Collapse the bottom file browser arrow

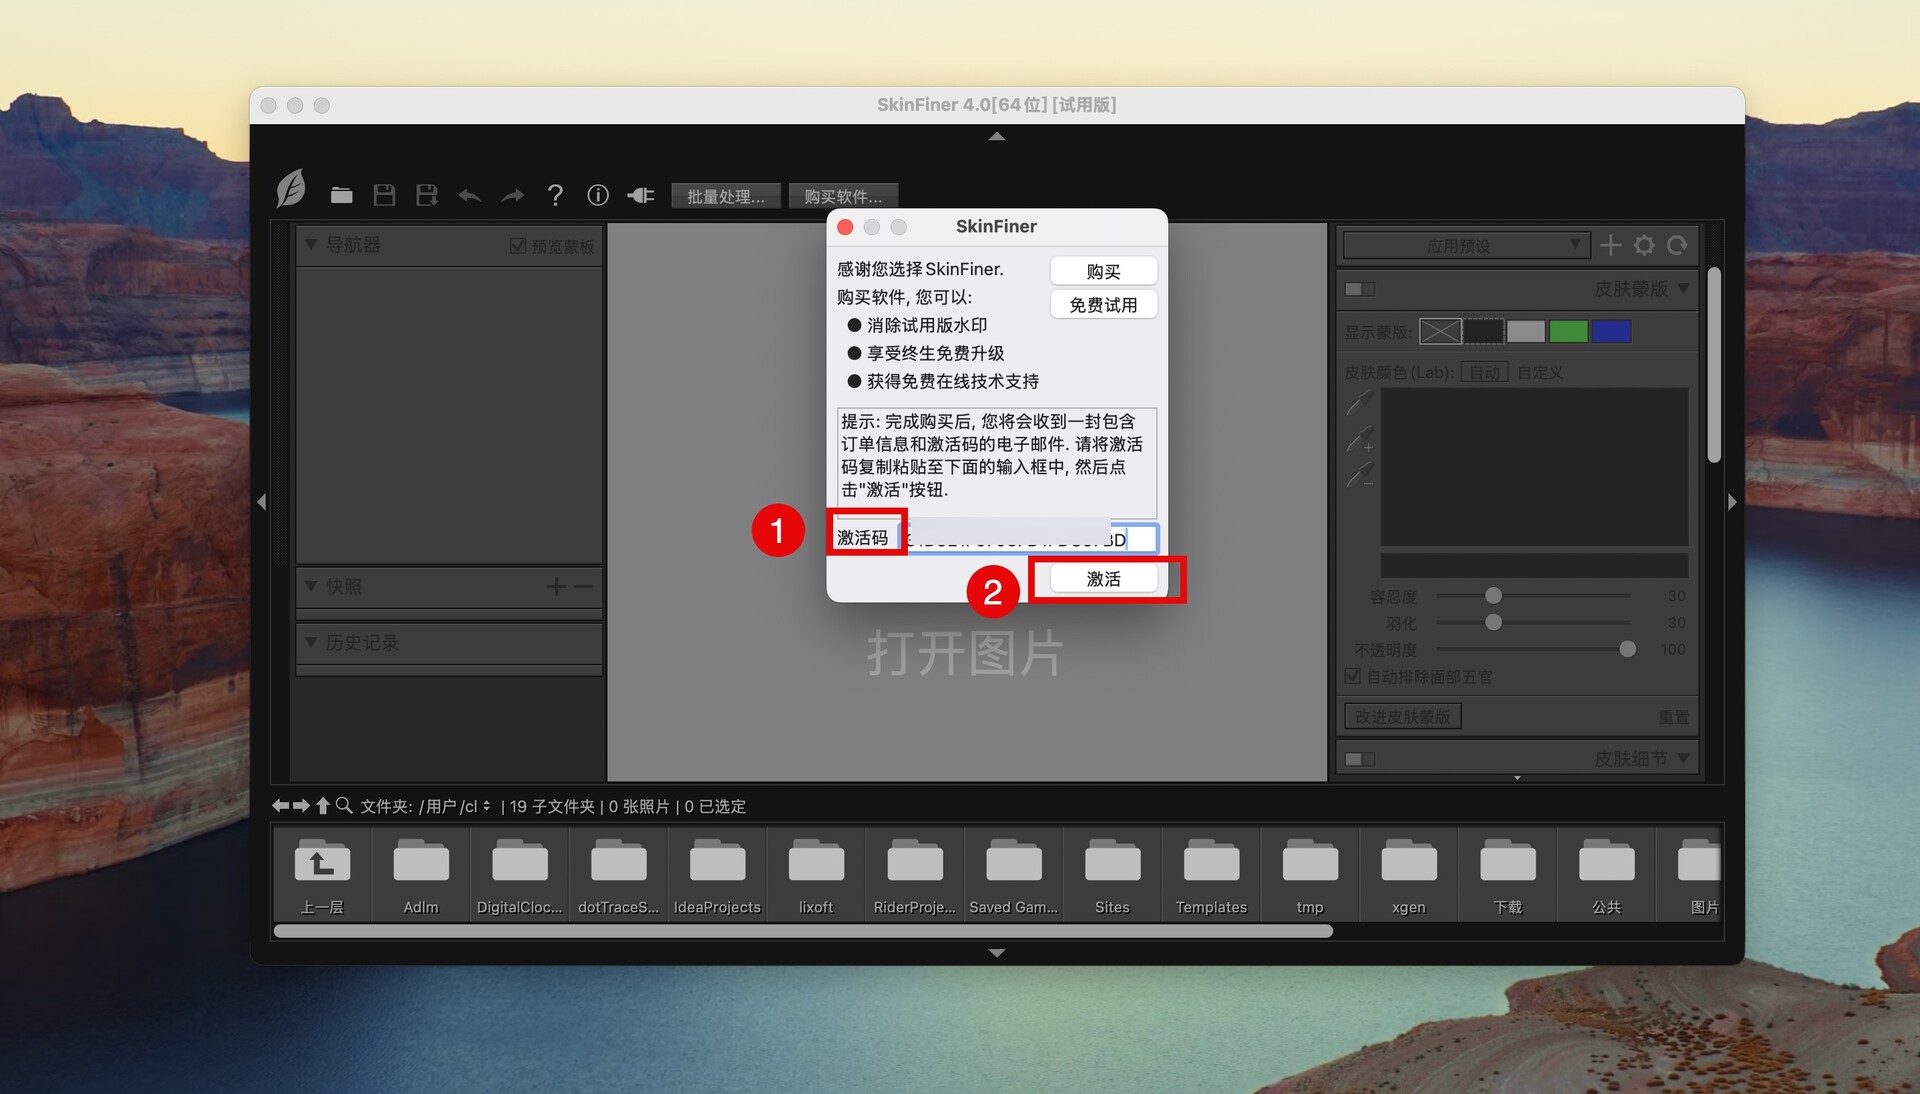997,953
